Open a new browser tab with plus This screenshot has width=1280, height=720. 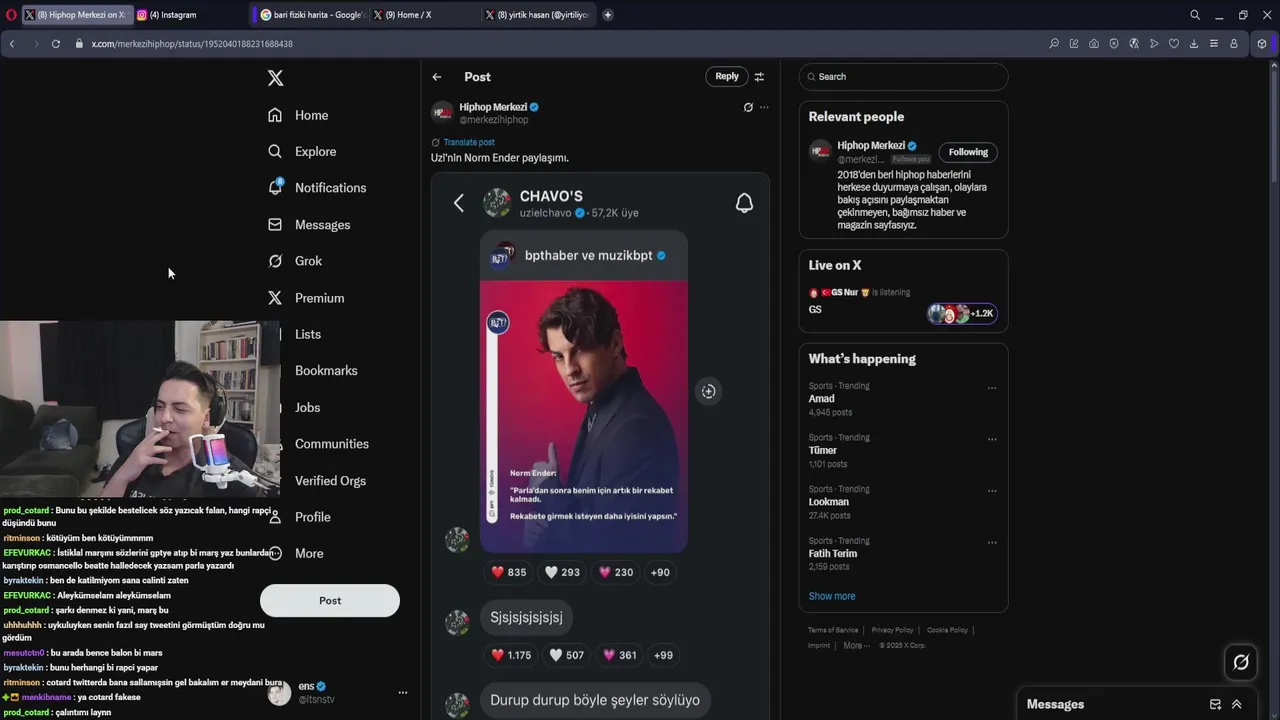click(x=608, y=15)
